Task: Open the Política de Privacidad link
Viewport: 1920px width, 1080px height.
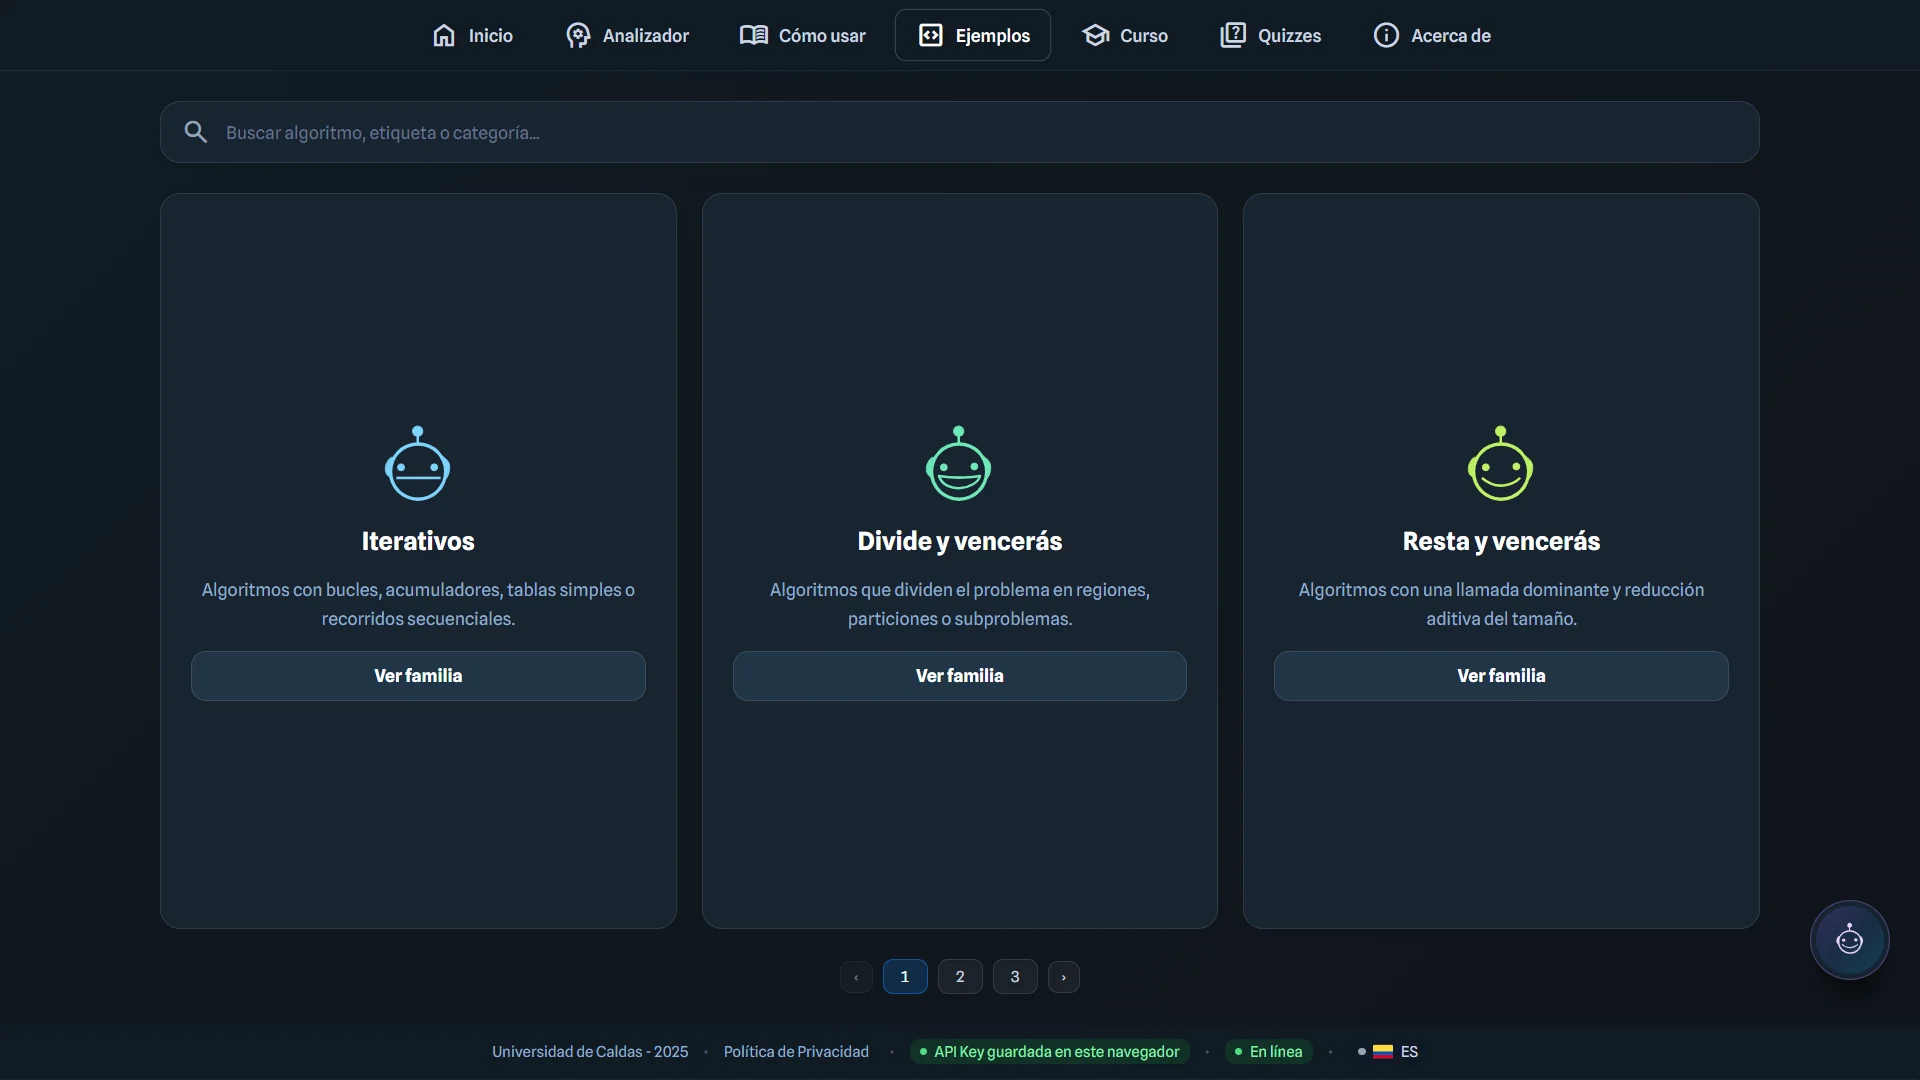Action: [x=796, y=1052]
